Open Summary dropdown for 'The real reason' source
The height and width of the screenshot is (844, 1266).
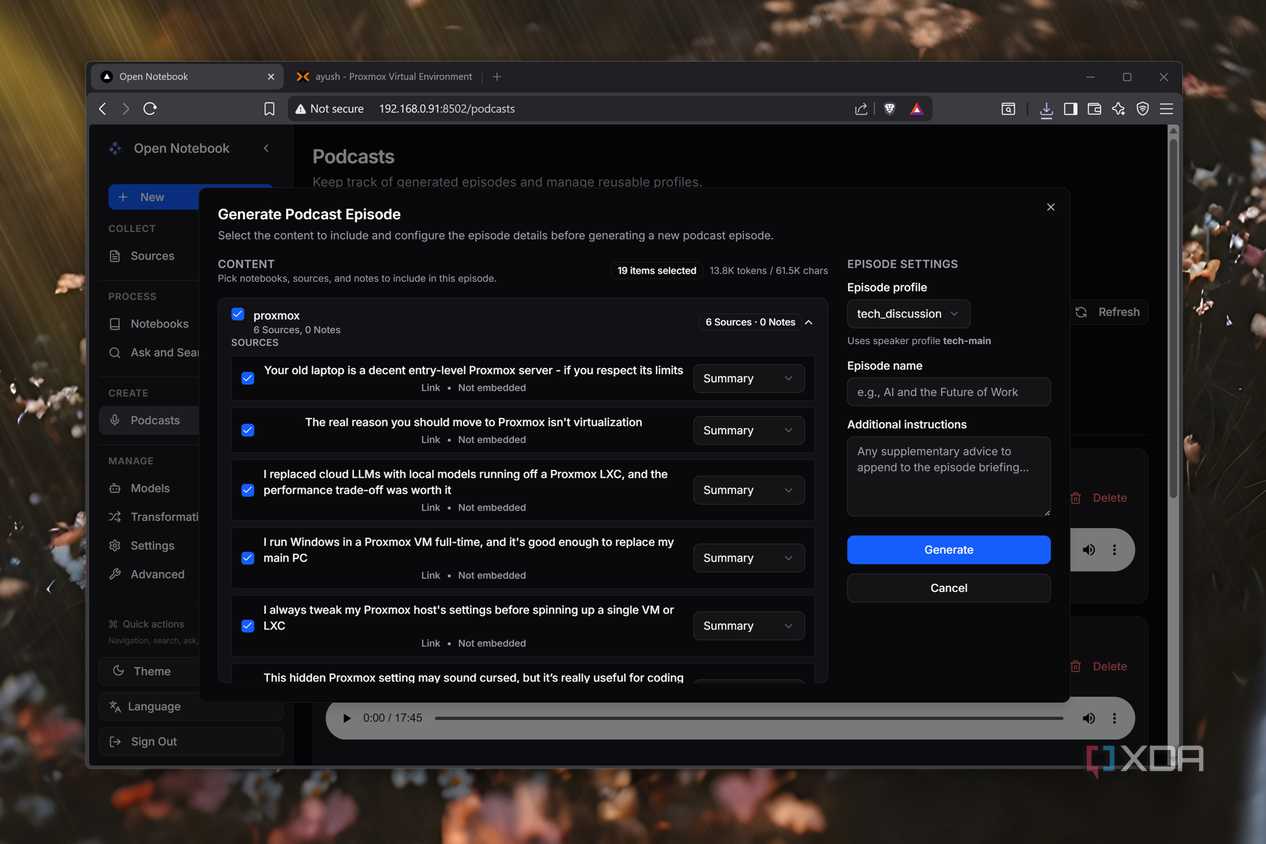pyautogui.click(x=748, y=430)
